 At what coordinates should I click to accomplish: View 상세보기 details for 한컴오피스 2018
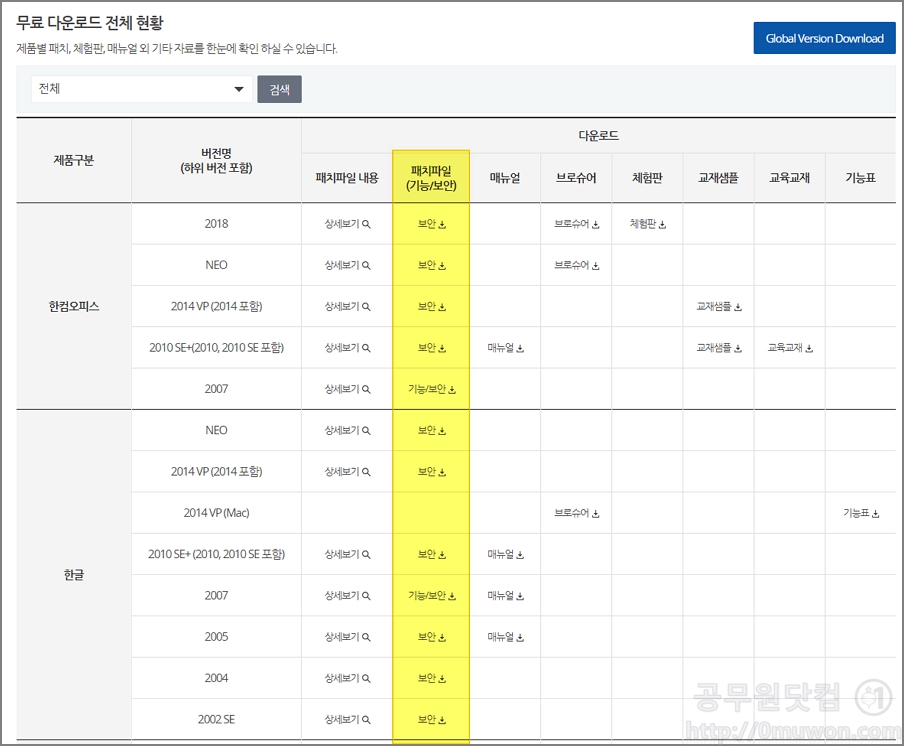tap(347, 224)
